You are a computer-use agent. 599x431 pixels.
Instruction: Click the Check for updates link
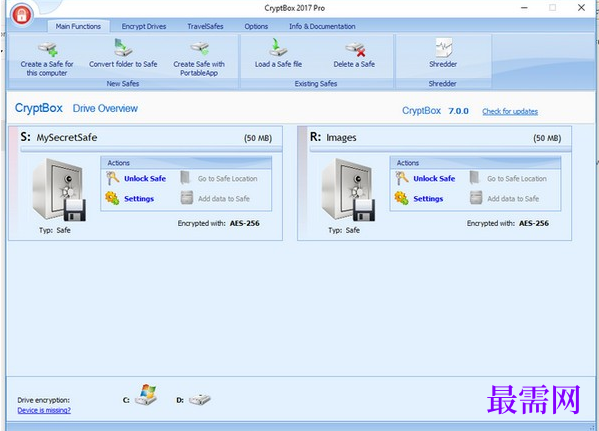pyautogui.click(x=510, y=112)
